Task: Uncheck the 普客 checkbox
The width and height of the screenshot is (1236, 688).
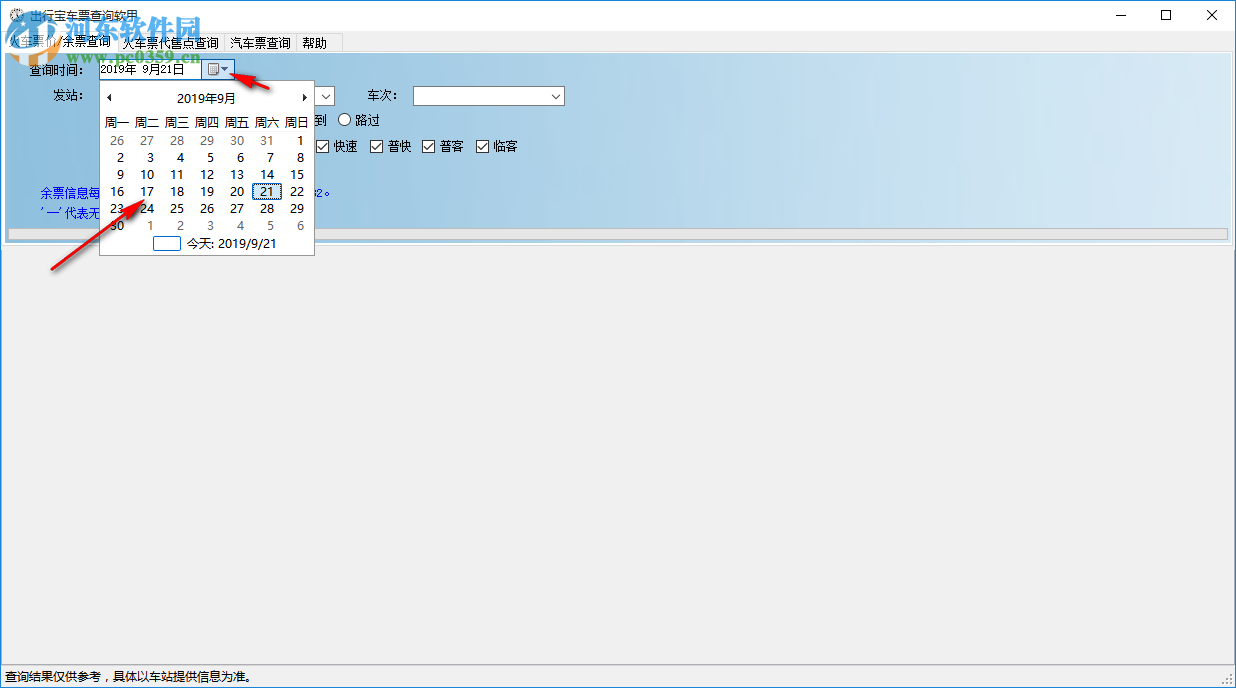Action: point(430,145)
